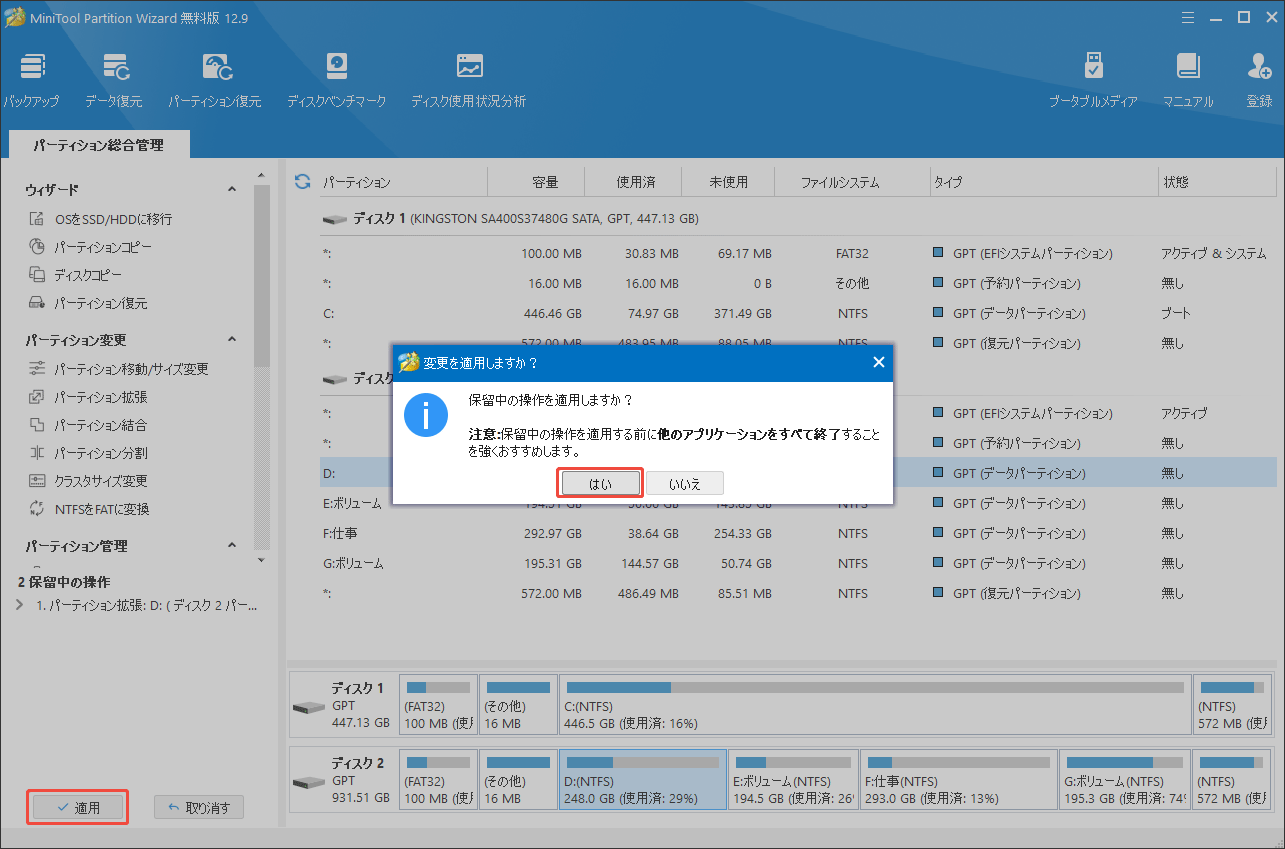Select C:(NTFS) 446.5 GB block in disk map
The height and width of the screenshot is (849, 1285).
point(875,706)
